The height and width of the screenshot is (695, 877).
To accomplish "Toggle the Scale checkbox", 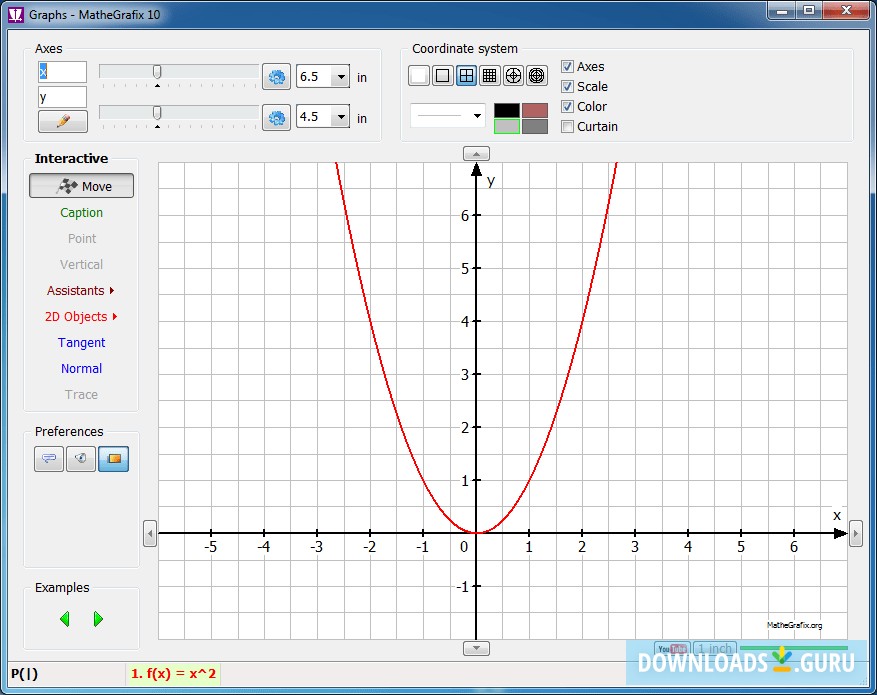I will click(567, 87).
